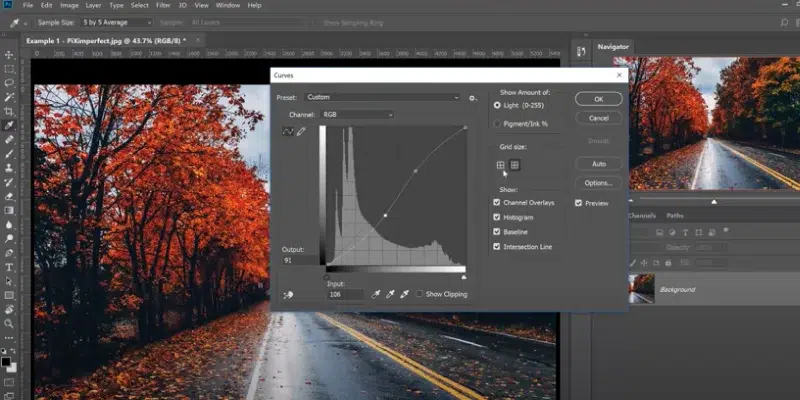Choose the pencil draw-curve icon
The image size is (800, 400).
pos(301,132)
